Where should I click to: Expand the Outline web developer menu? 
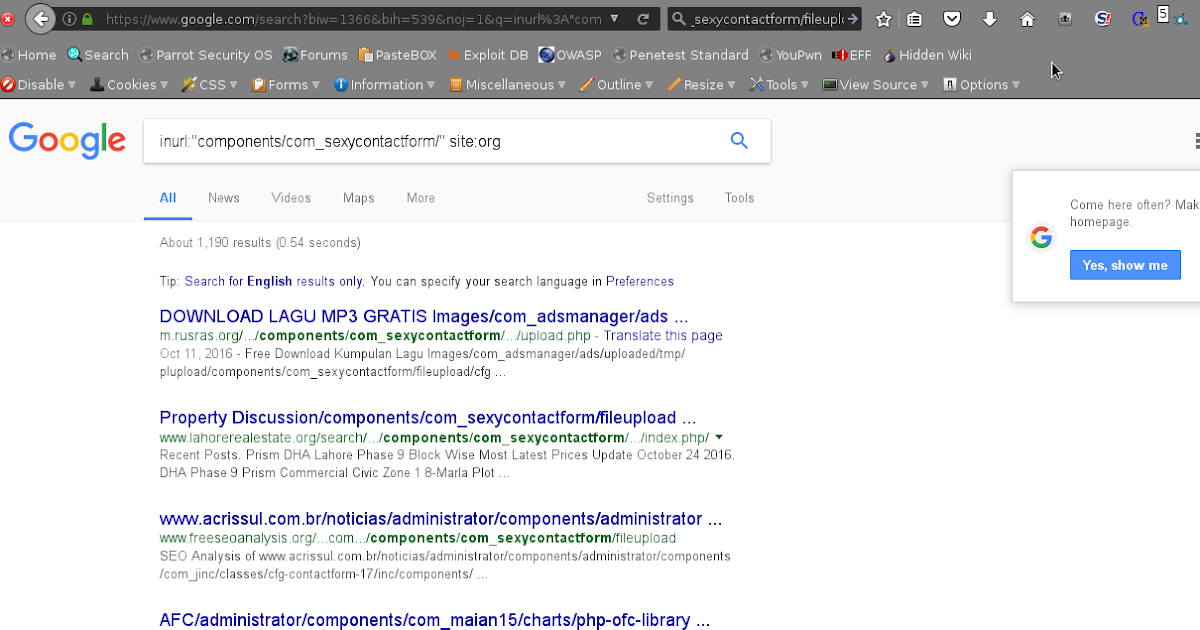(617, 85)
